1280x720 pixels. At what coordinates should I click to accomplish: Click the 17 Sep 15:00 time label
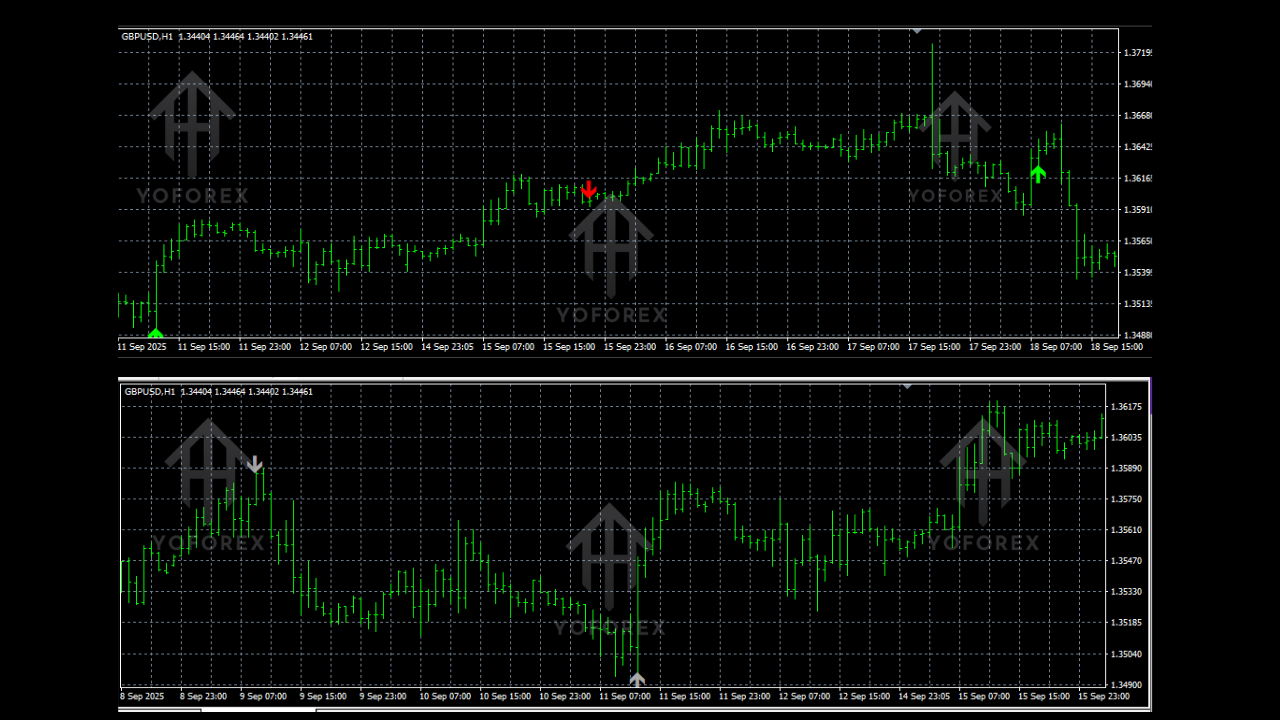pos(934,347)
